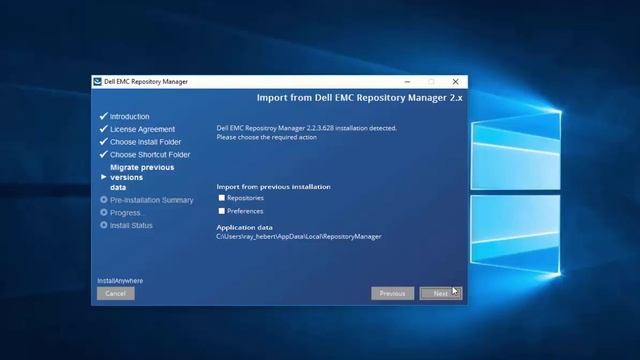Click the 'Application data' heading

pyautogui.click(x=244, y=227)
